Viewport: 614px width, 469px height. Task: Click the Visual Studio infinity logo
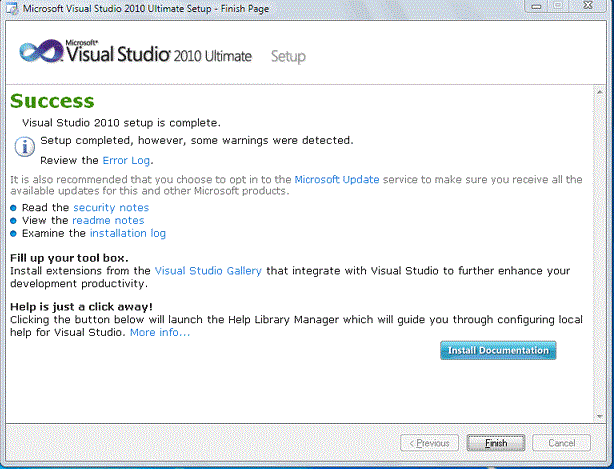41,51
